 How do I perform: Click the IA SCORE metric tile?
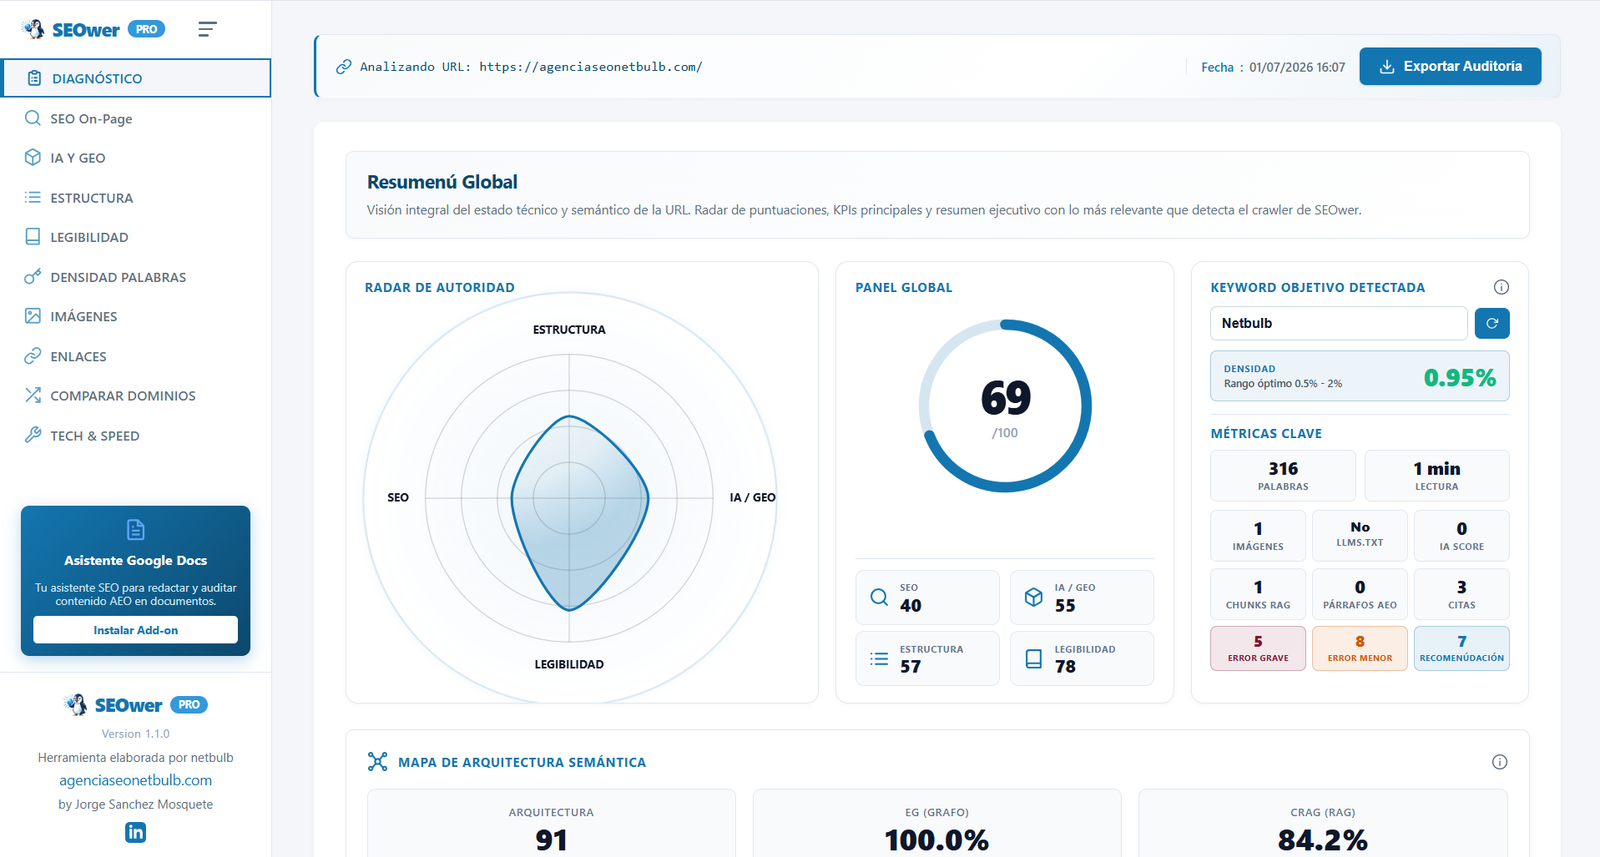tap(1462, 535)
